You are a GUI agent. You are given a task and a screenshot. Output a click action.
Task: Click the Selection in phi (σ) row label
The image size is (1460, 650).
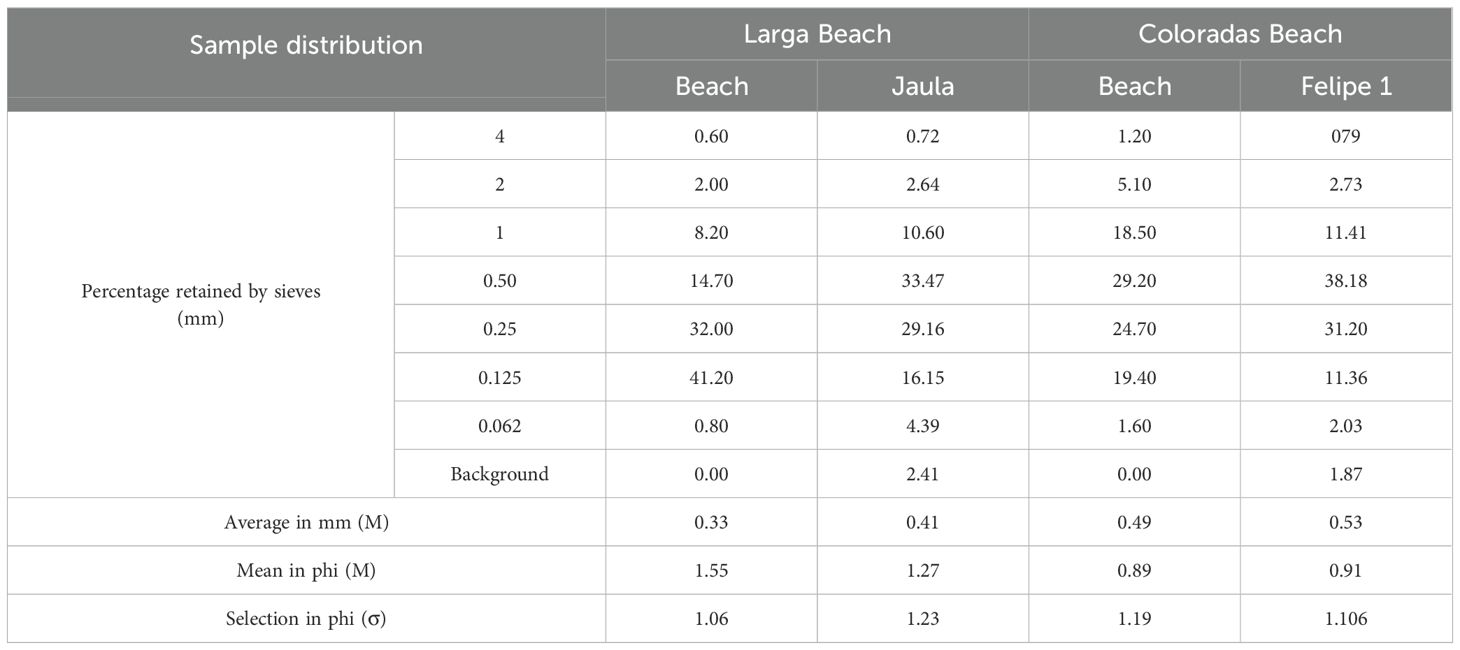click(306, 619)
